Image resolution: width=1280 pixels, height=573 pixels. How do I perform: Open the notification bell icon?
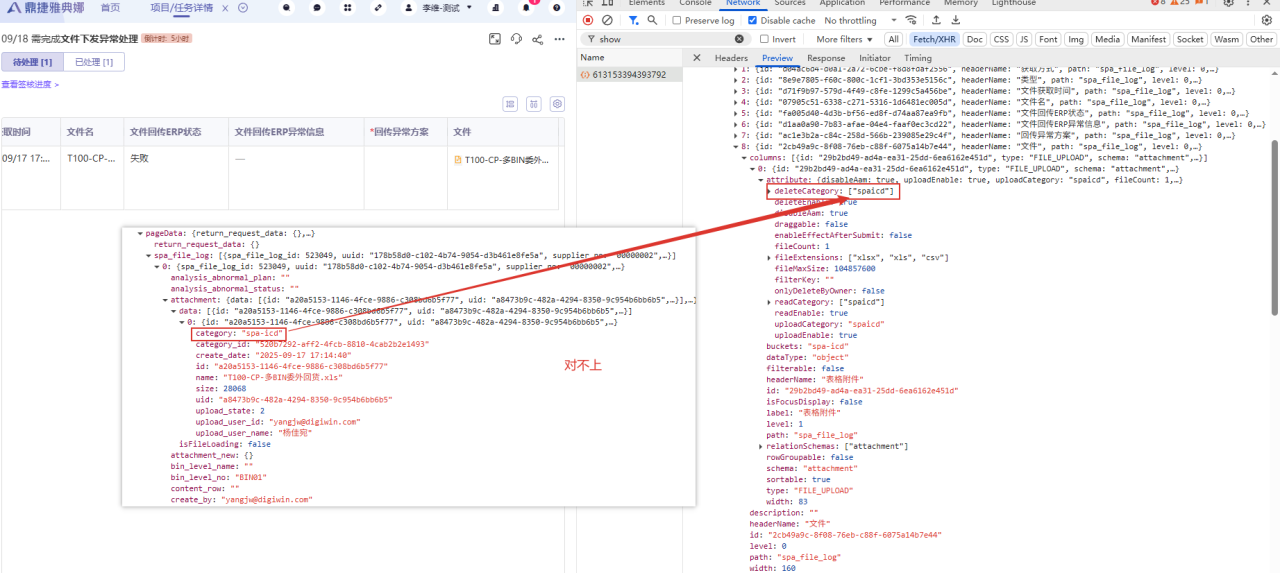tap(527, 7)
